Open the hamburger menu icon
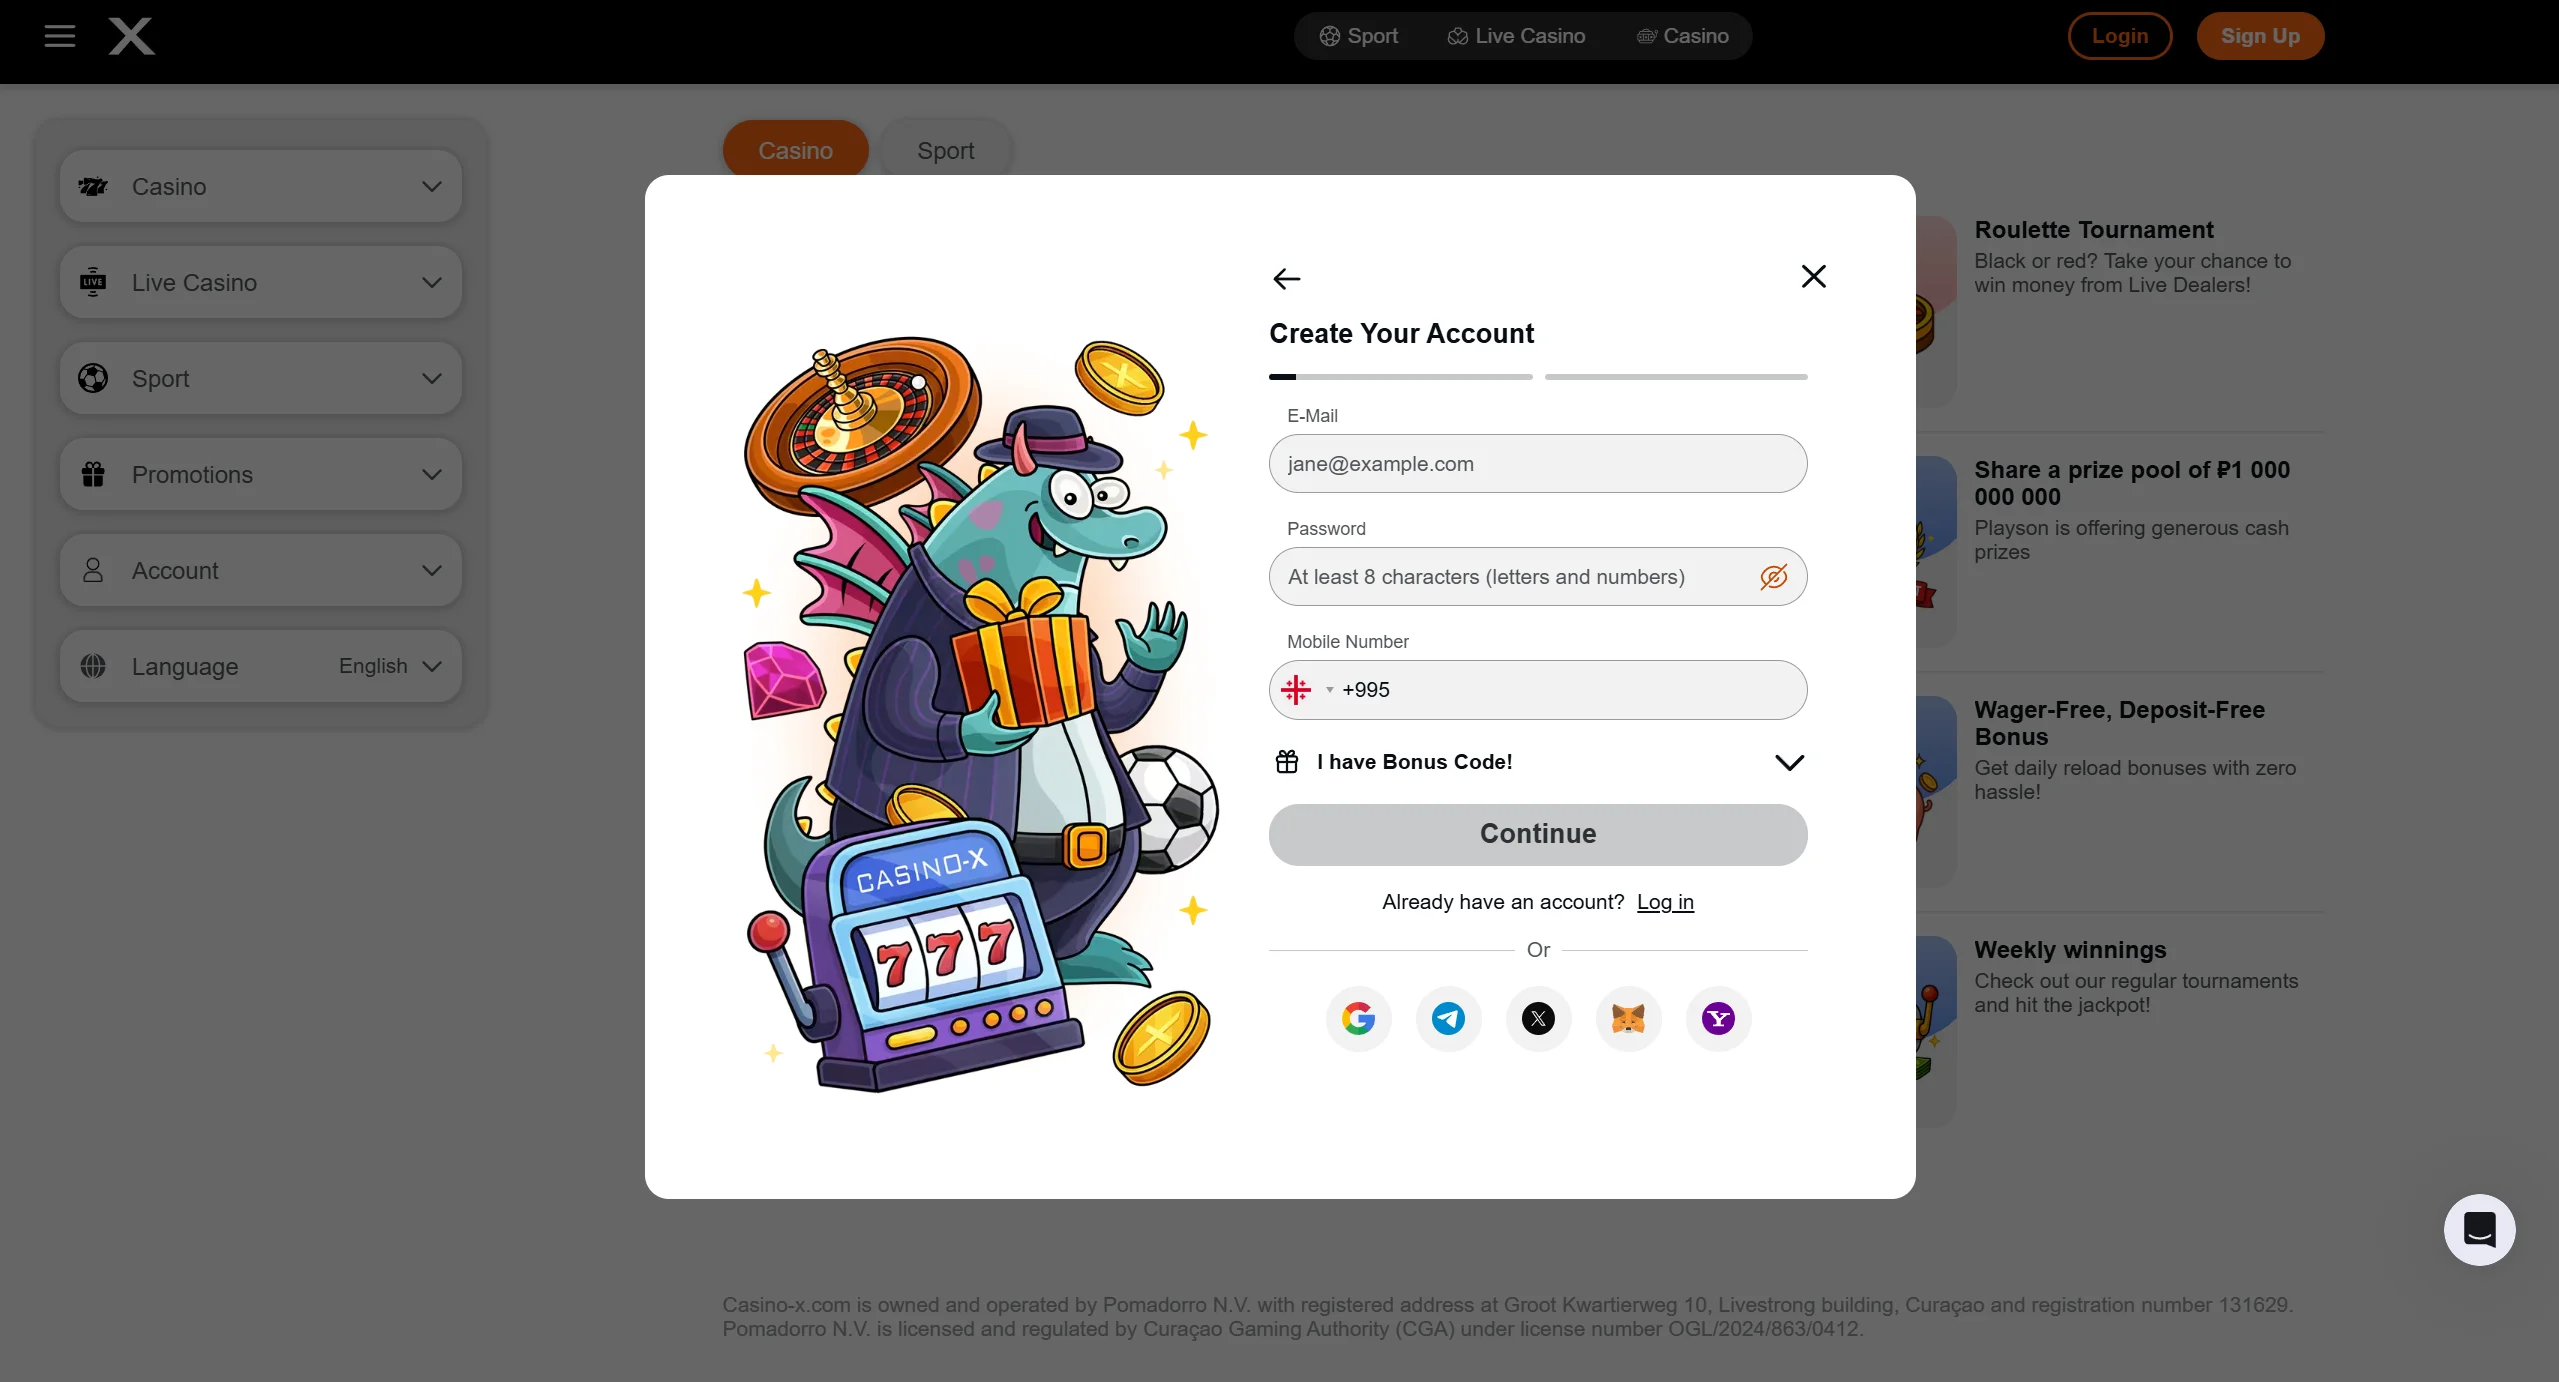The height and width of the screenshot is (1382, 2559). point(60,37)
